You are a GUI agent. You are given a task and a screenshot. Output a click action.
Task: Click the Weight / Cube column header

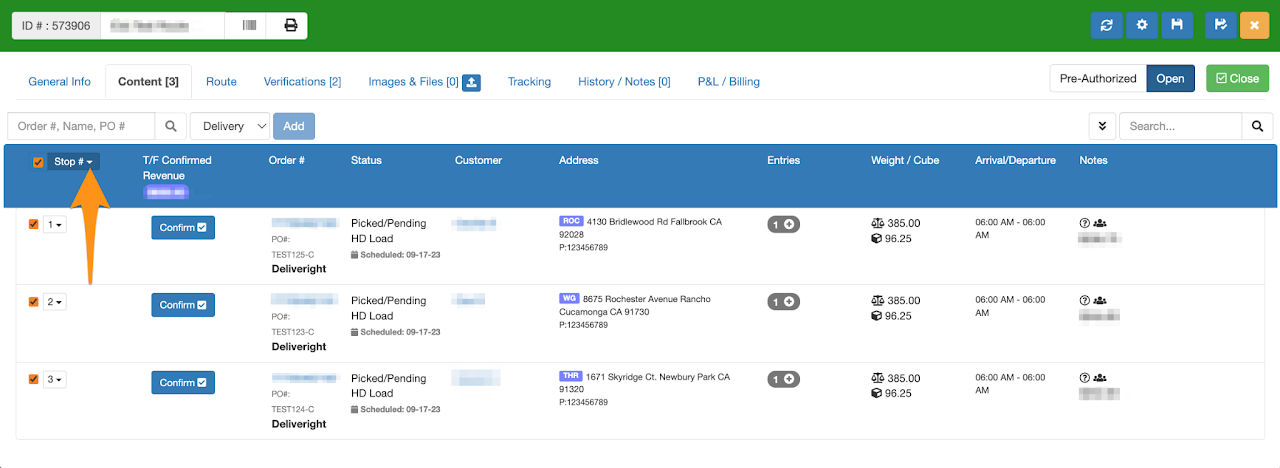tap(905, 160)
